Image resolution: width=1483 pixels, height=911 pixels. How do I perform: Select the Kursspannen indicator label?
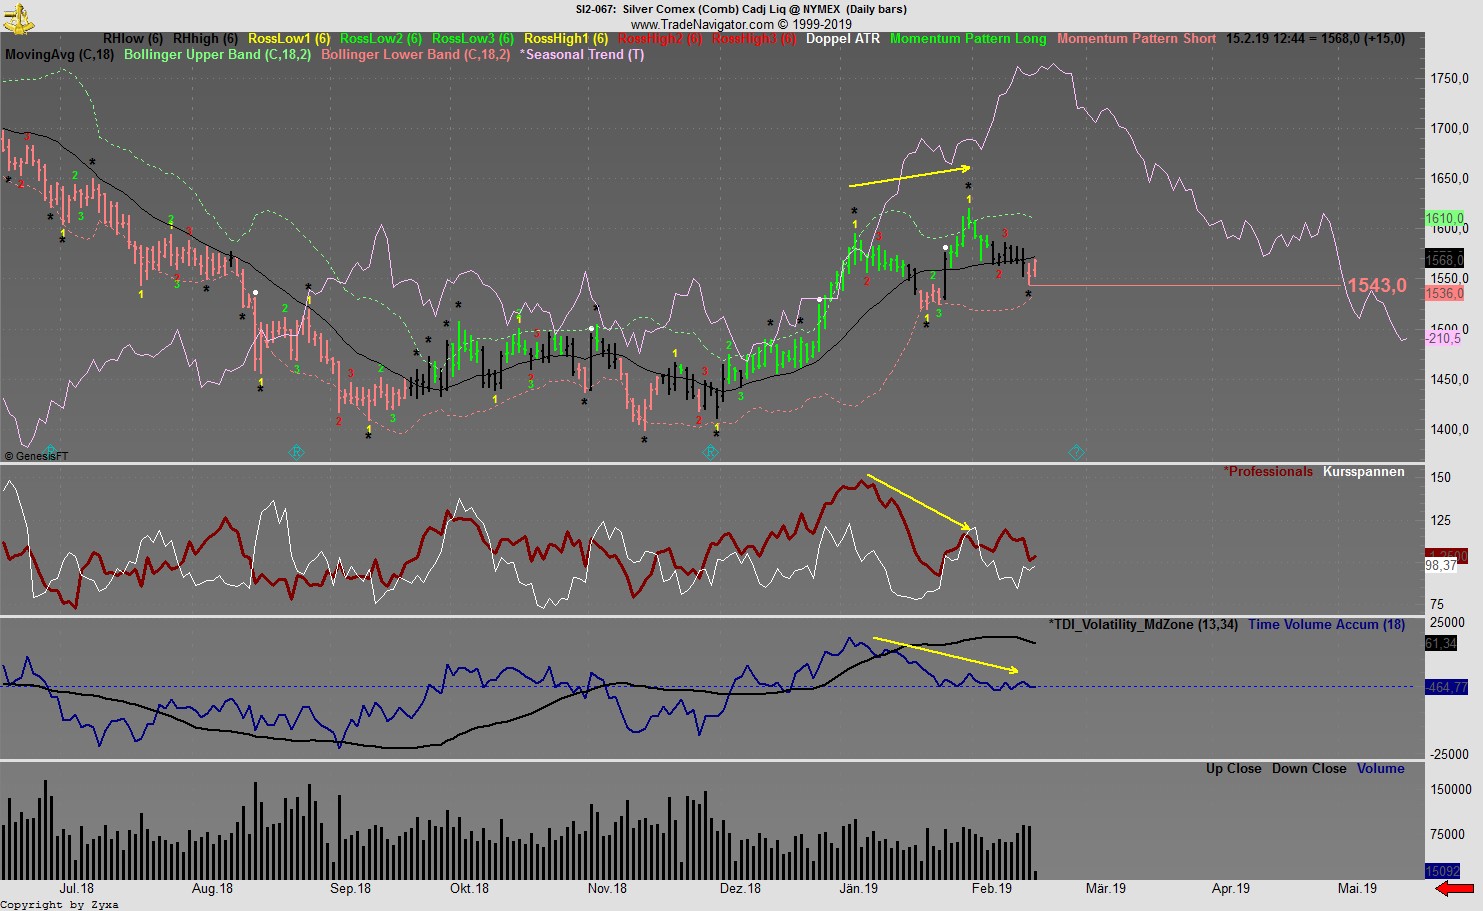point(1364,472)
